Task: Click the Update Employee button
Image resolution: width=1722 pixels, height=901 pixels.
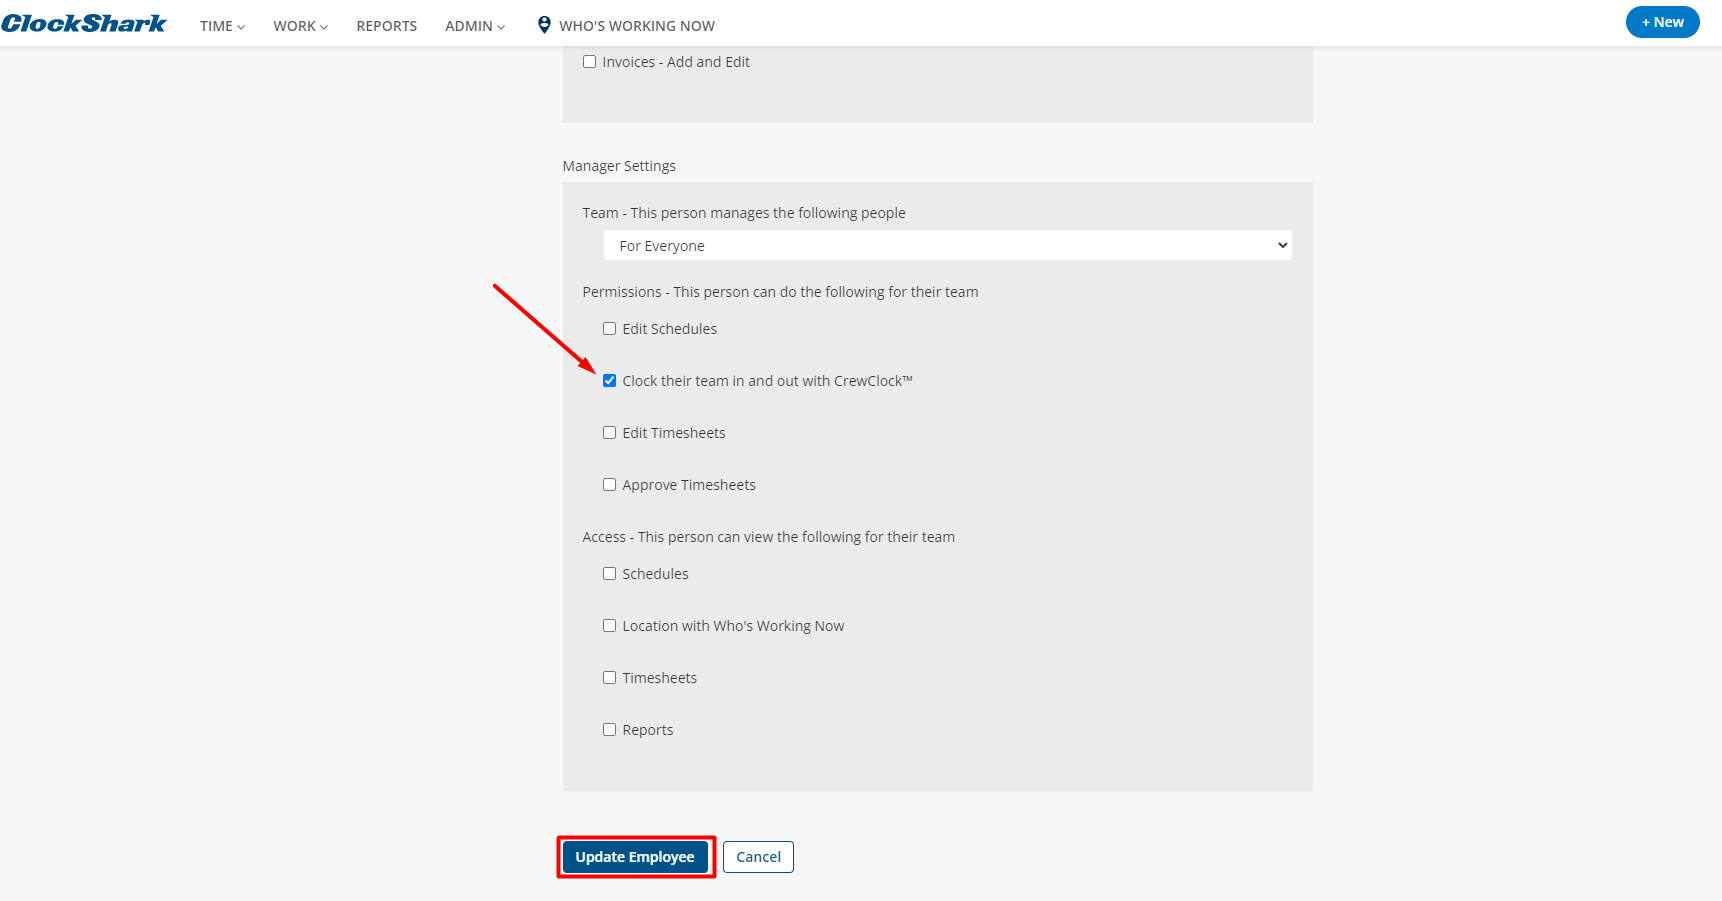Action: tap(635, 857)
